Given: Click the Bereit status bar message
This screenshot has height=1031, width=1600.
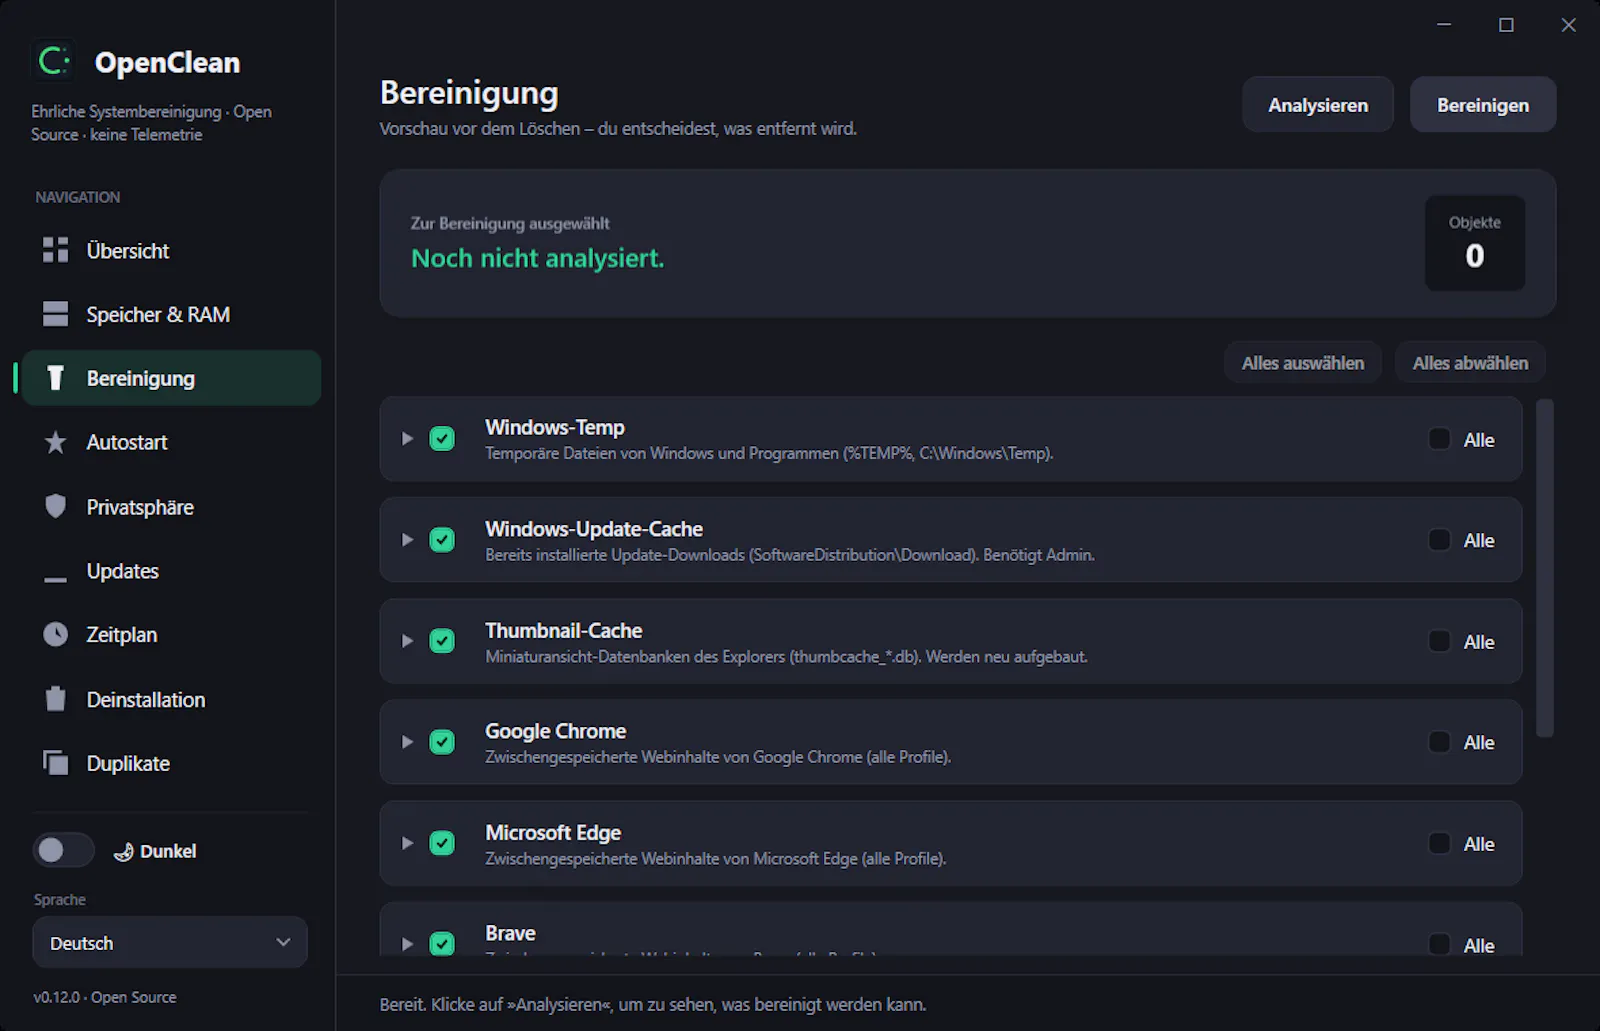Looking at the screenshot, I should tap(653, 1004).
